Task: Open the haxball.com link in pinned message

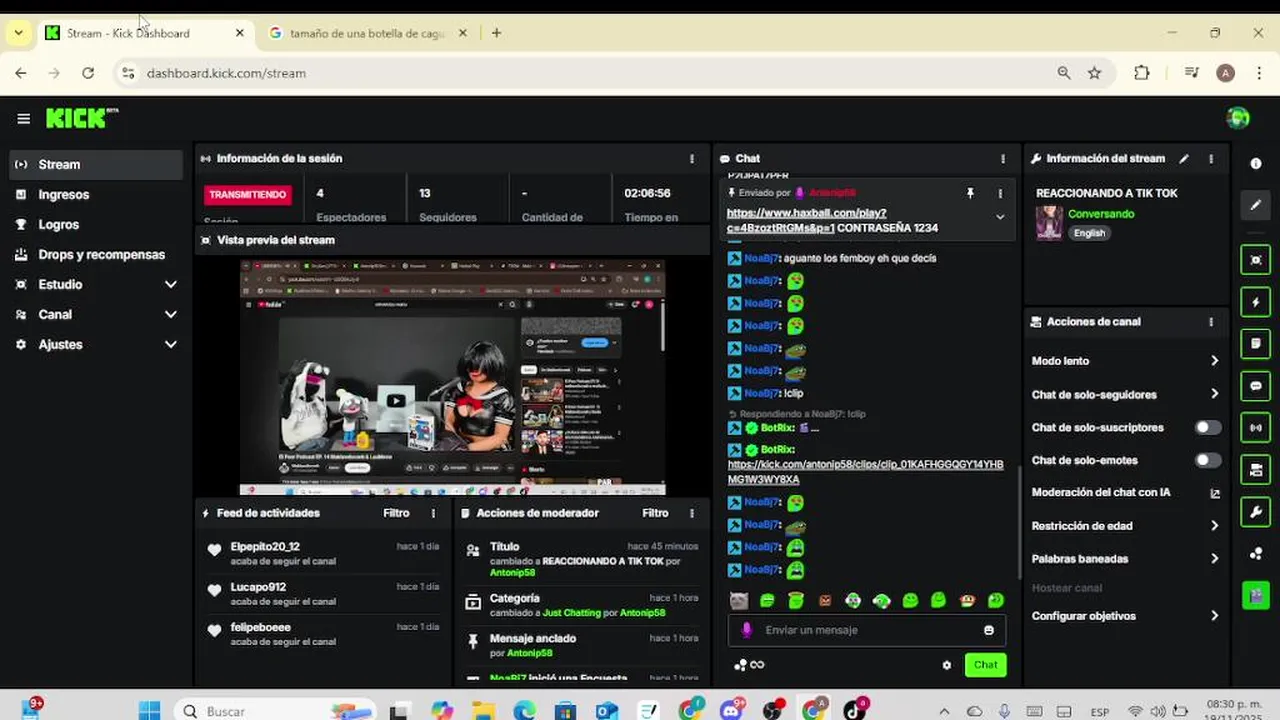Action: click(806, 220)
